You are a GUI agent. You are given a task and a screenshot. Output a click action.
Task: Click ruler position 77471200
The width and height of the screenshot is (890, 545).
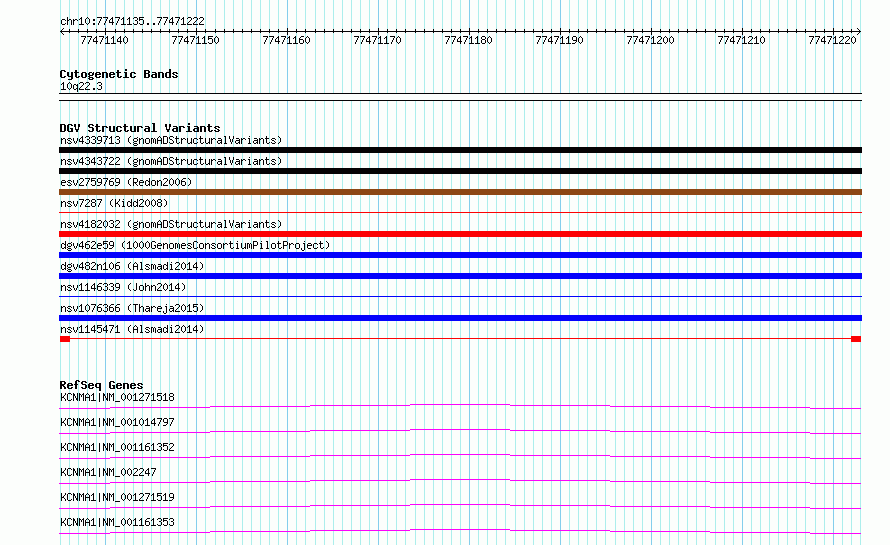click(x=650, y=40)
